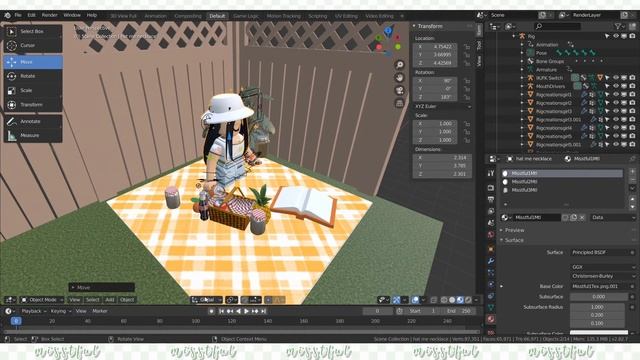Viewport: 640px width, 360px height.
Task: Switch to material preview shading
Action: pyautogui.click(x=460, y=300)
